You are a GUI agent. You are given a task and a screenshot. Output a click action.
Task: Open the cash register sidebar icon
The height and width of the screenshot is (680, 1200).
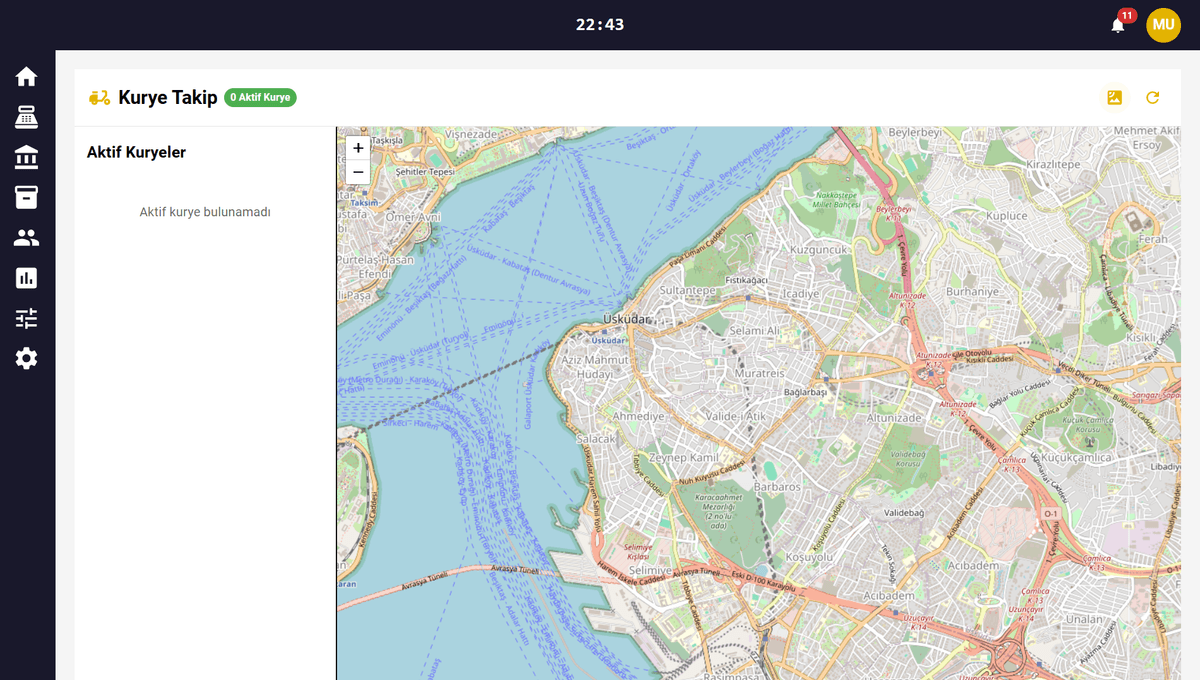(x=26, y=117)
